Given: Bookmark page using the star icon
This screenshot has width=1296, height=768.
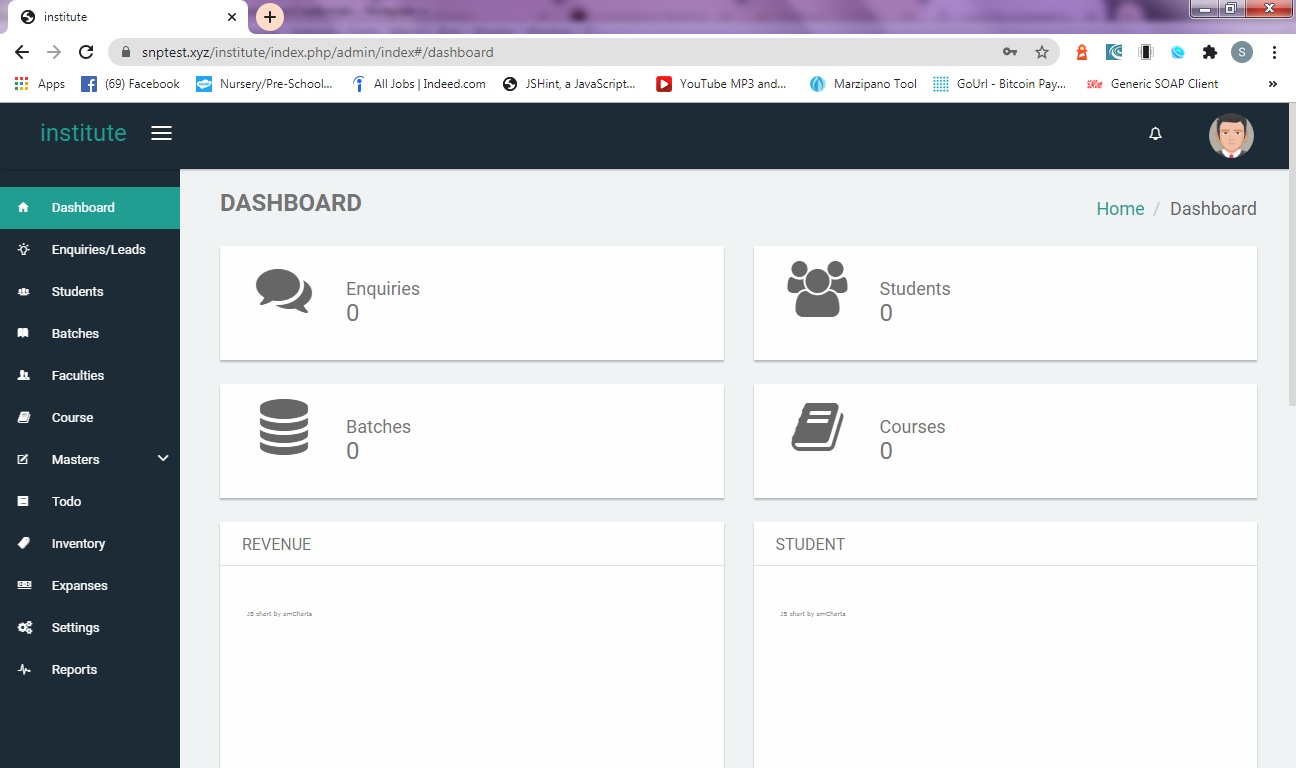Looking at the screenshot, I should [x=1041, y=52].
